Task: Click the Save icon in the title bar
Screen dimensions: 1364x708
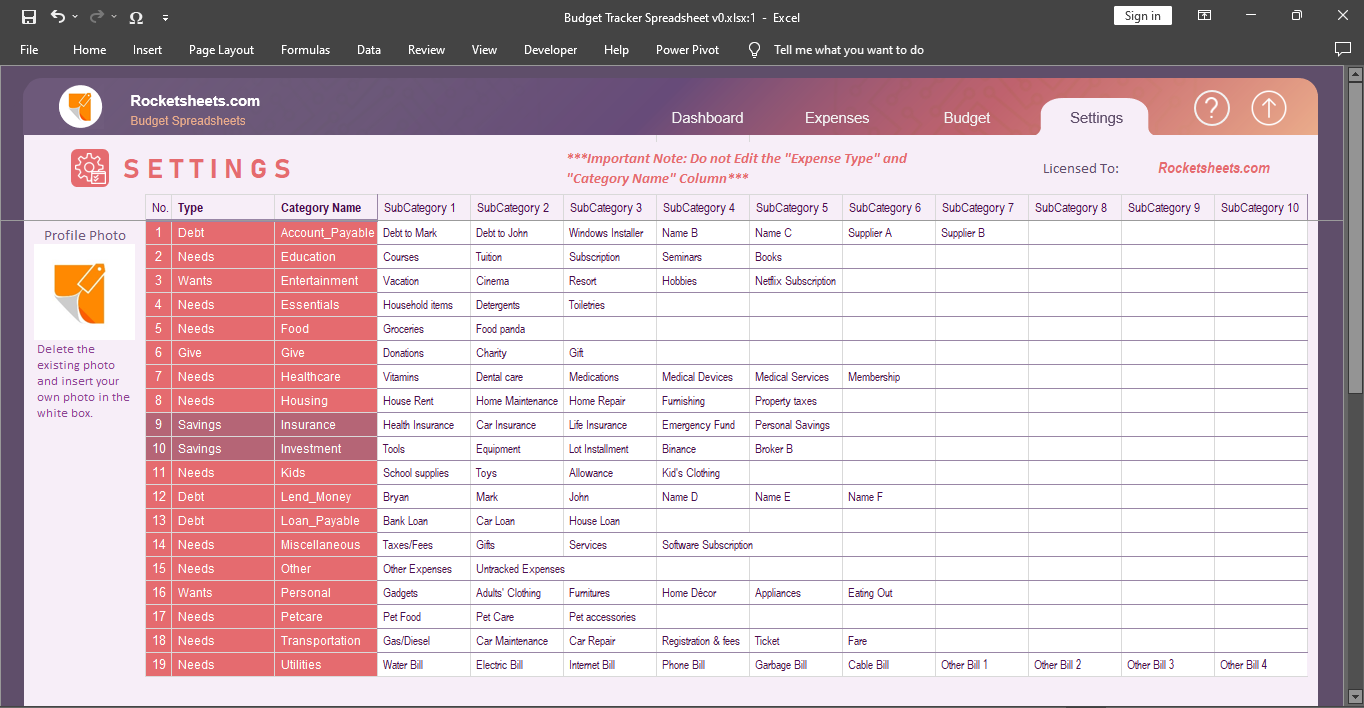Action: click(29, 16)
